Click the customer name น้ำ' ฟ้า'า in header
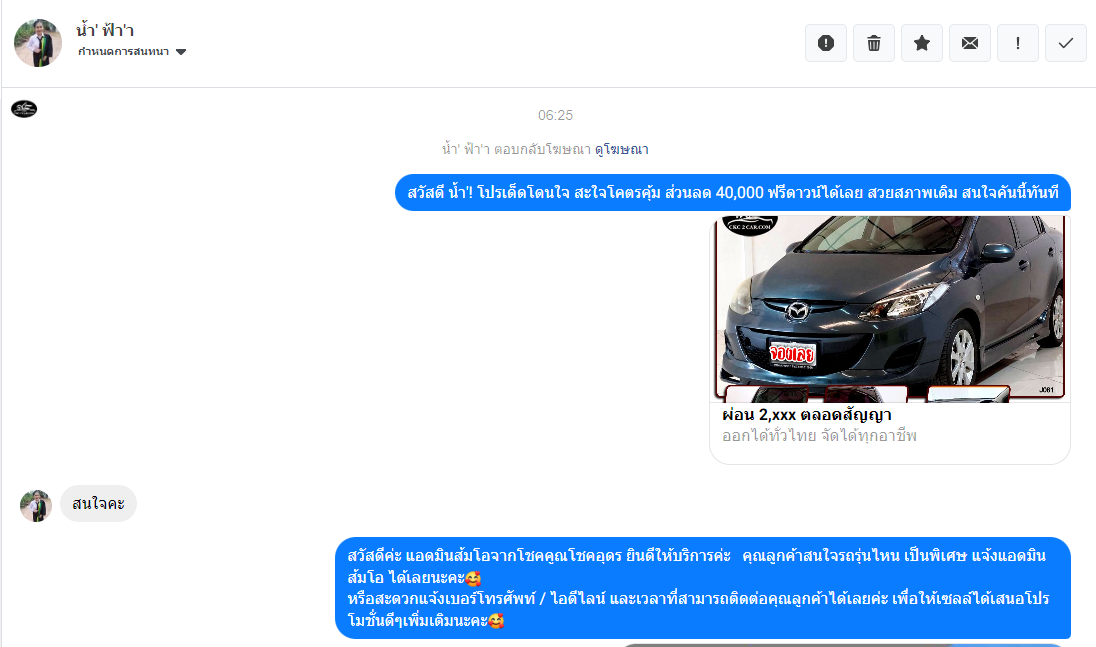Viewport: 1096px width, 647px height. [105, 31]
